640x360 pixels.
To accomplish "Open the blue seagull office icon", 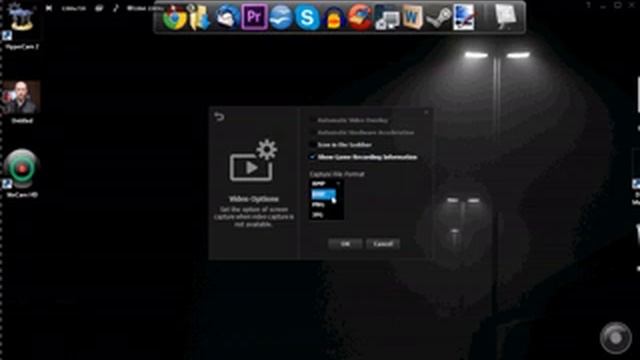I will click(280, 18).
